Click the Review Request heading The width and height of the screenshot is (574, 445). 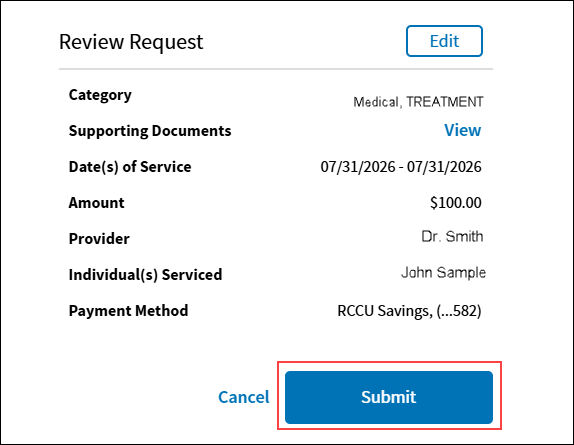(131, 42)
